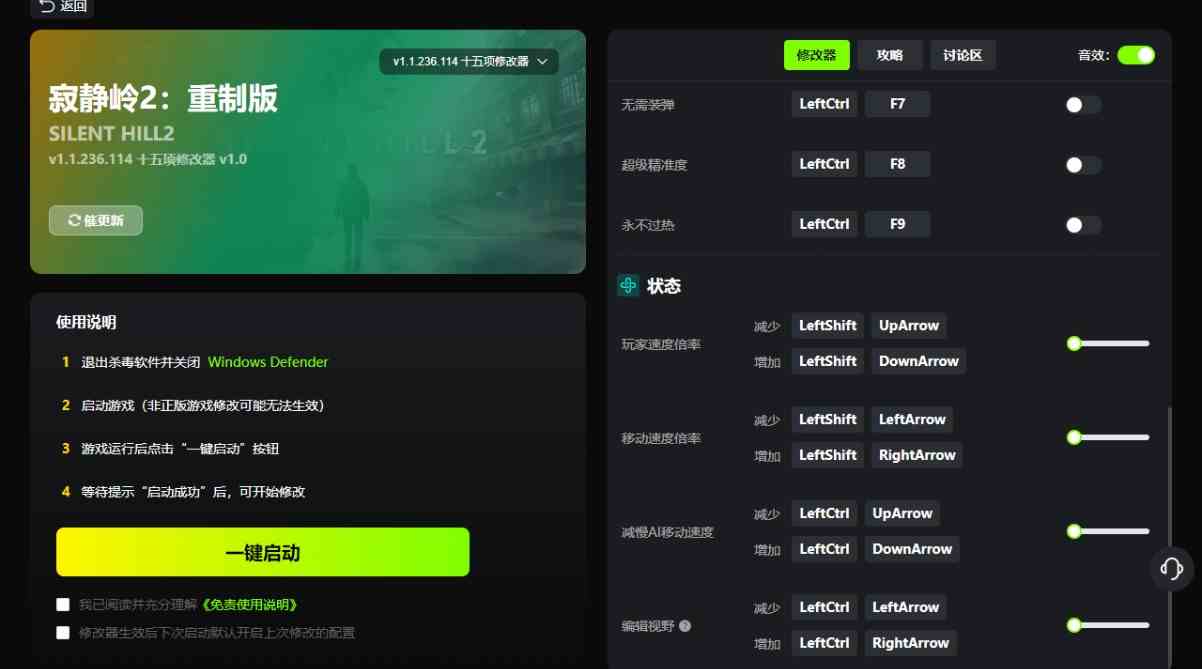Click LeftArrow key for 编辑视野 减少
The image size is (1202, 669).
(905, 607)
